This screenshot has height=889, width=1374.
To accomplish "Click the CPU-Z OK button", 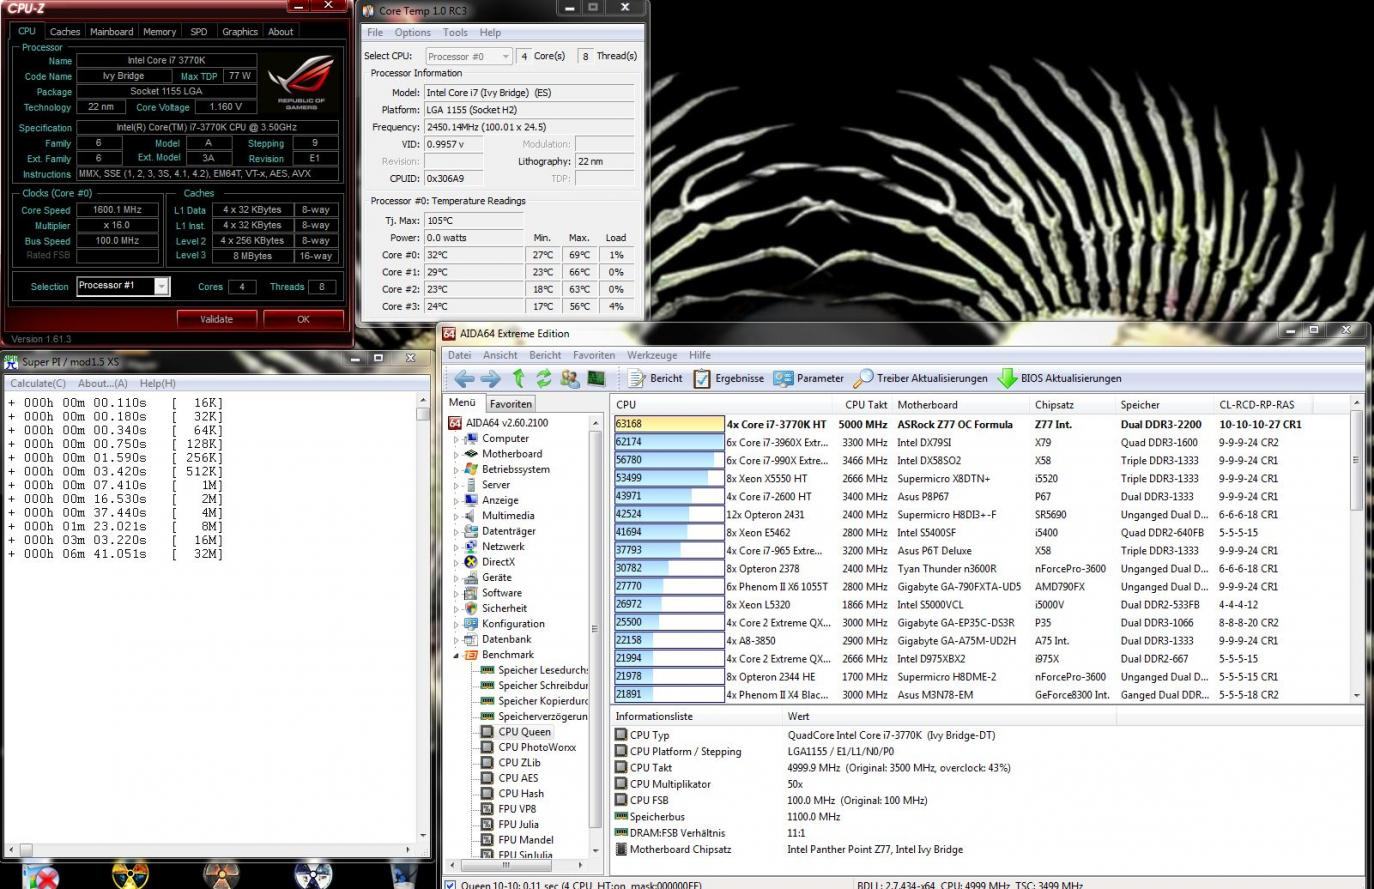I will click(x=303, y=319).
